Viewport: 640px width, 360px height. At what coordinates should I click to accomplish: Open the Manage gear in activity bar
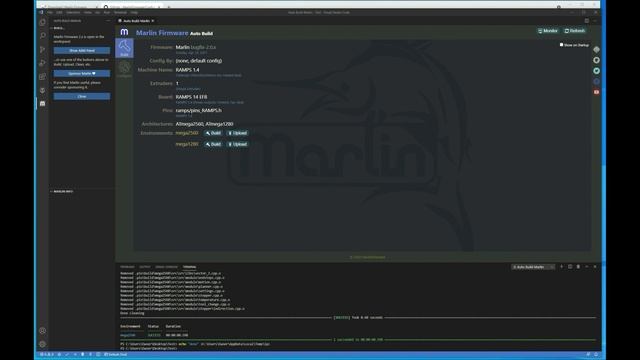click(x=42, y=344)
